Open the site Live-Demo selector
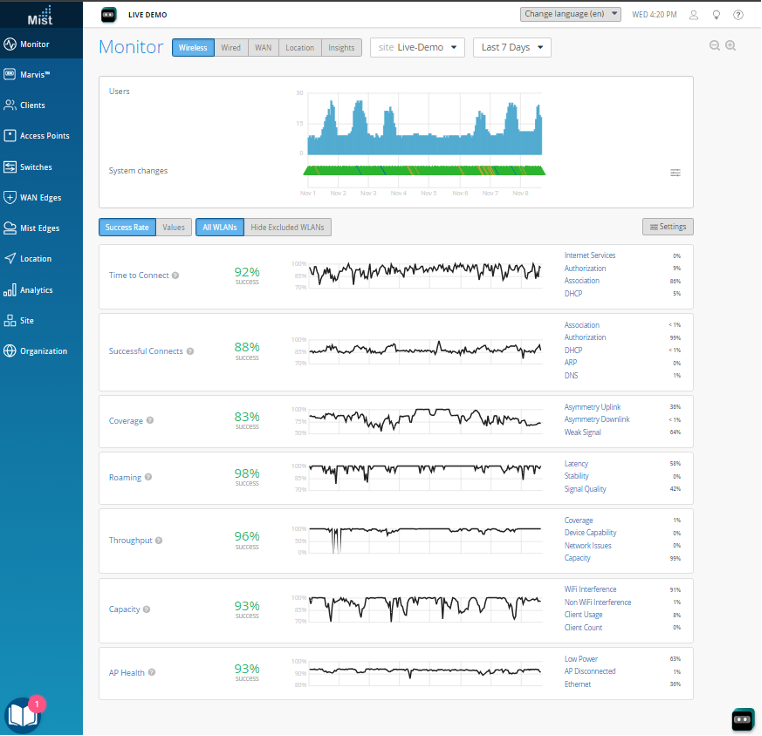This screenshot has height=736, width=762. (x=417, y=47)
